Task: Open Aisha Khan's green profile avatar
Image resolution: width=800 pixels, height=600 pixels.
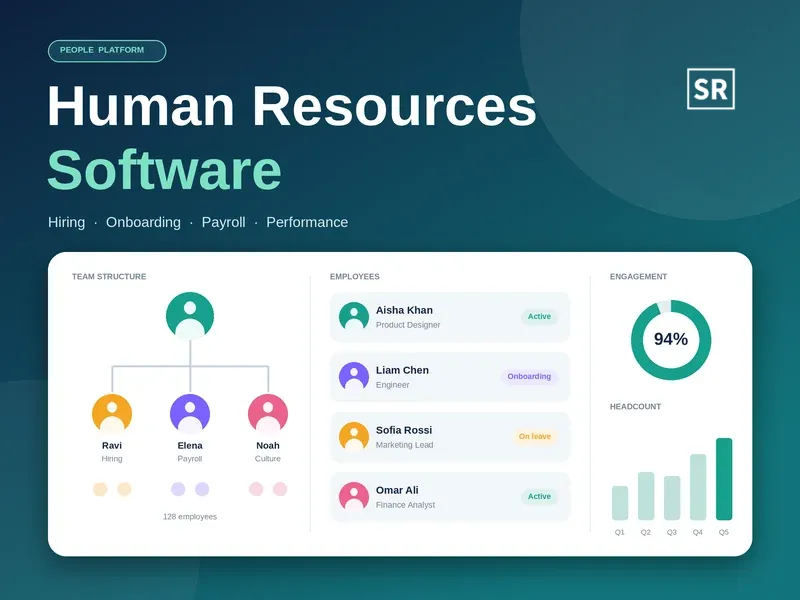Action: click(x=354, y=317)
